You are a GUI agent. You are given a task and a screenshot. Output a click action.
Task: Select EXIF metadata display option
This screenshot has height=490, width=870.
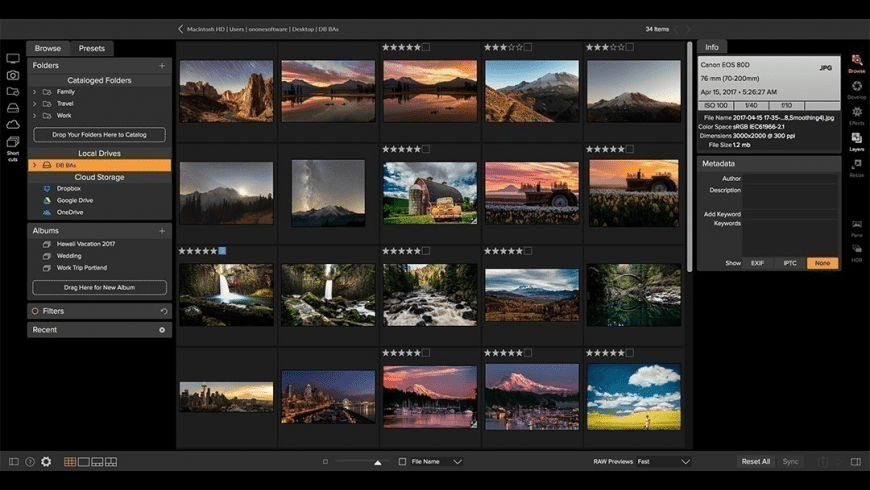[x=758, y=263]
